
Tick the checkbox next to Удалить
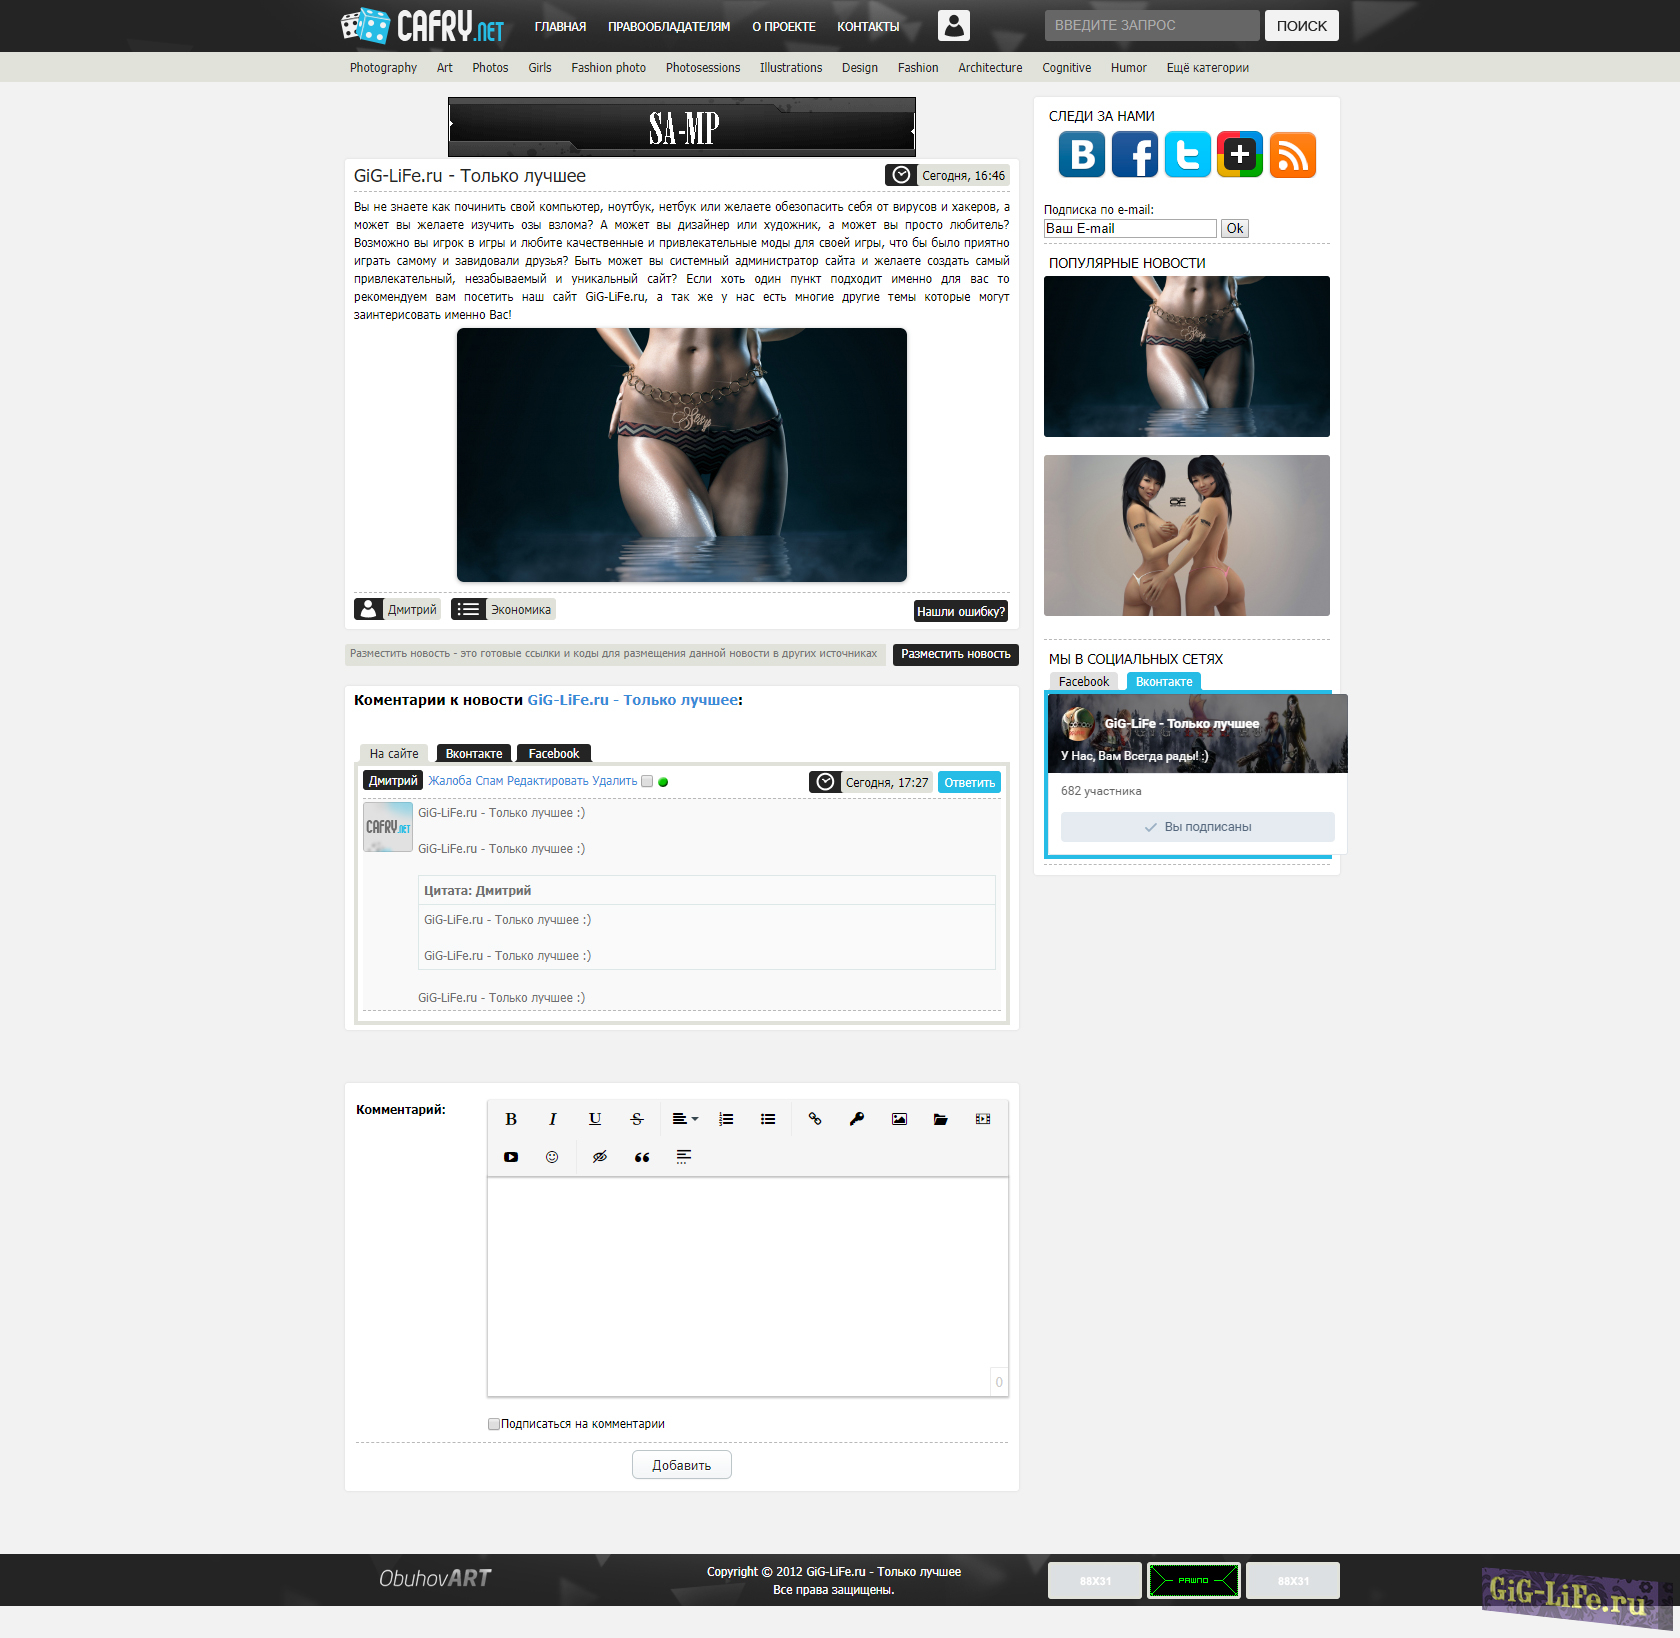[x=647, y=782]
